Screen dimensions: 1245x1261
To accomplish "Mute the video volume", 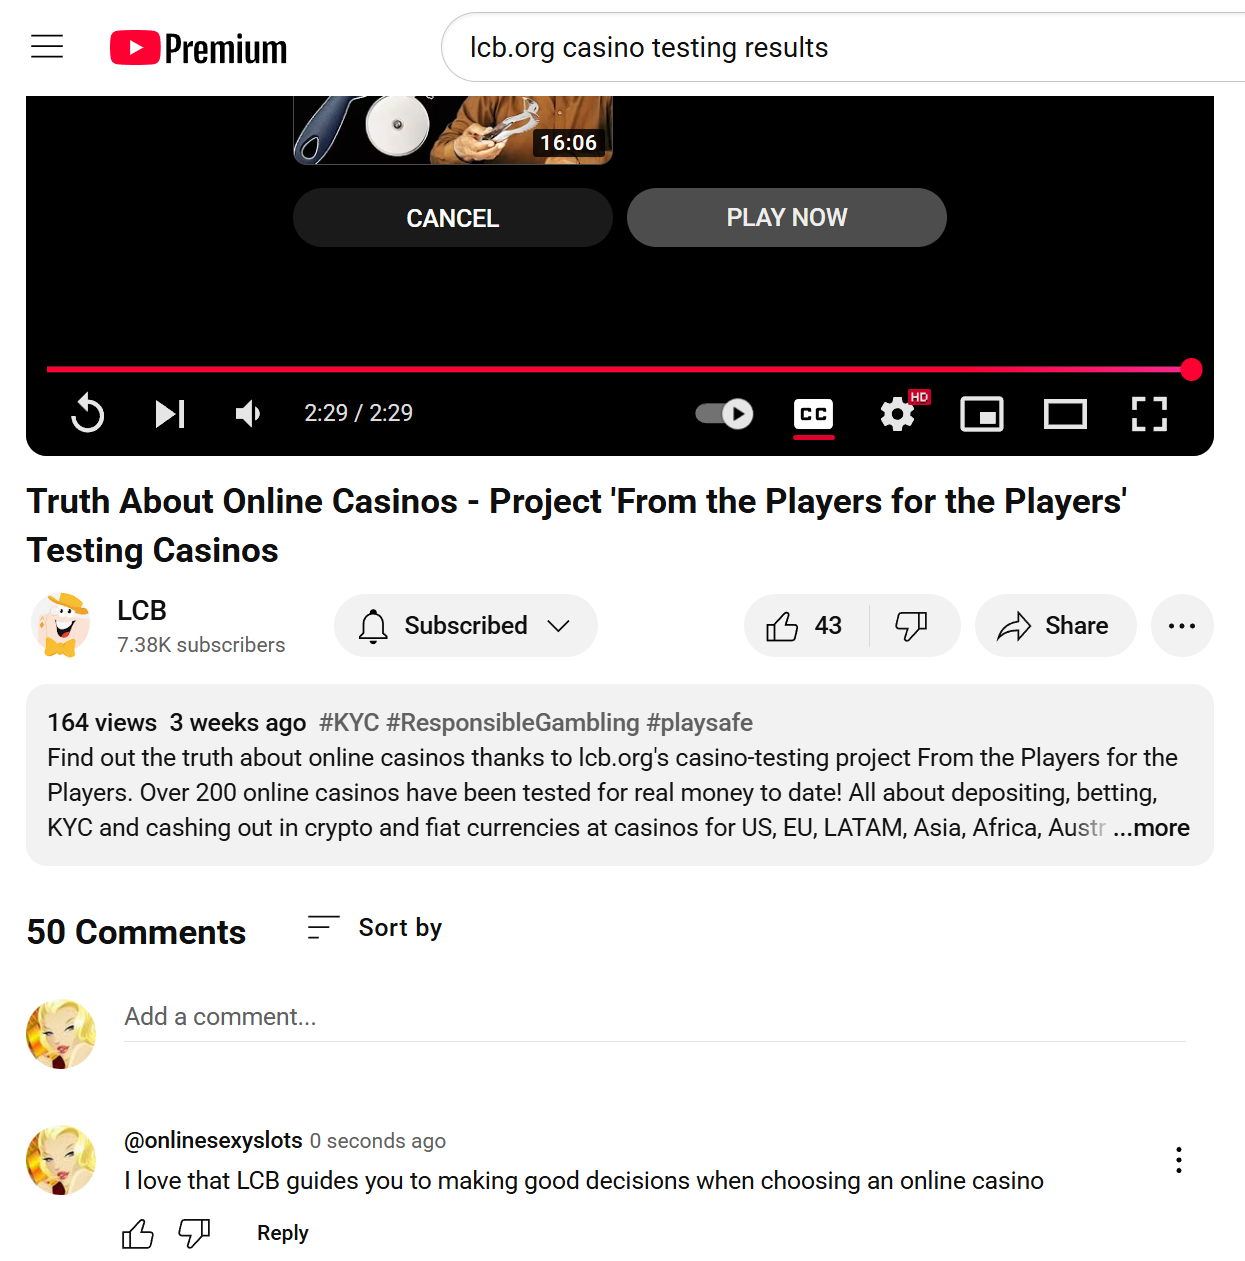I will (x=247, y=413).
